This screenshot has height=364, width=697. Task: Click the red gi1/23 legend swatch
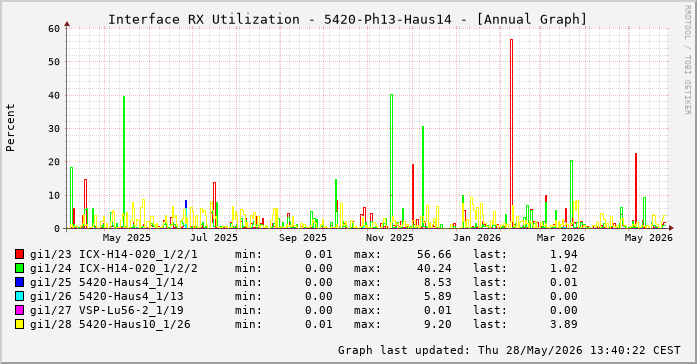pyautogui.click(x=19, y=254)
